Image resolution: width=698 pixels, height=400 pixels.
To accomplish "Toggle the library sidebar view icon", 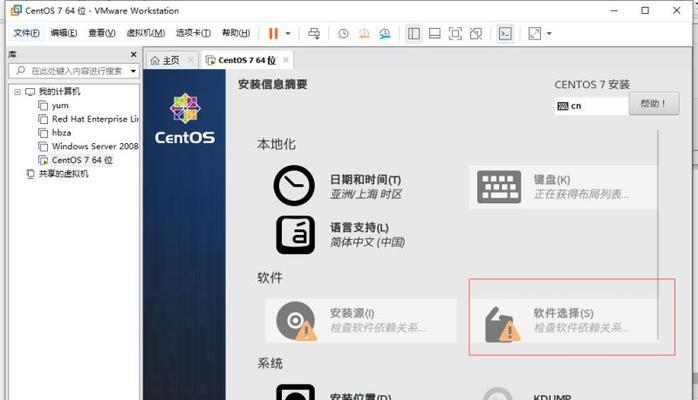I will coord(414,33).
